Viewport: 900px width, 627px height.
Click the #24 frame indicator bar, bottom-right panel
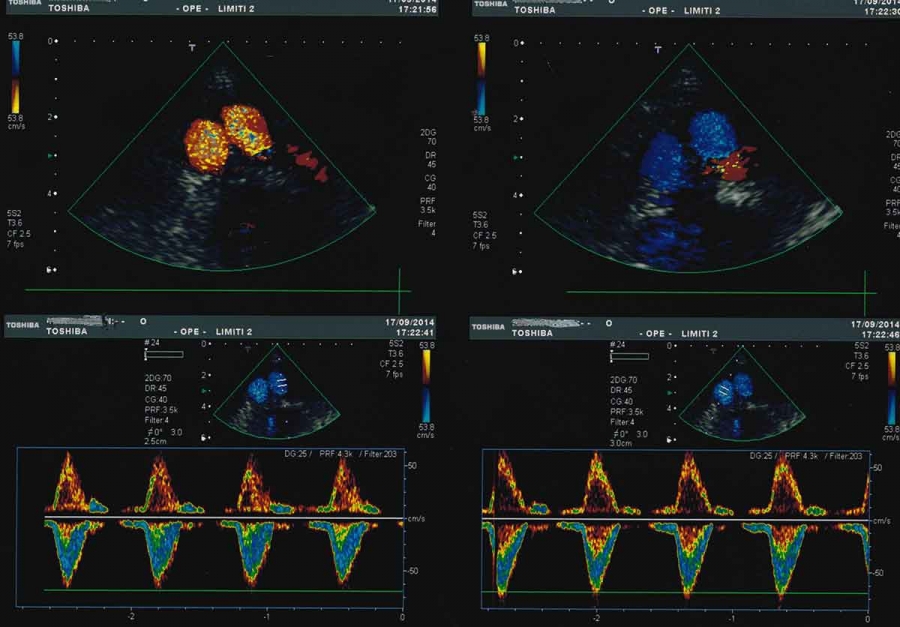(628, 354)
